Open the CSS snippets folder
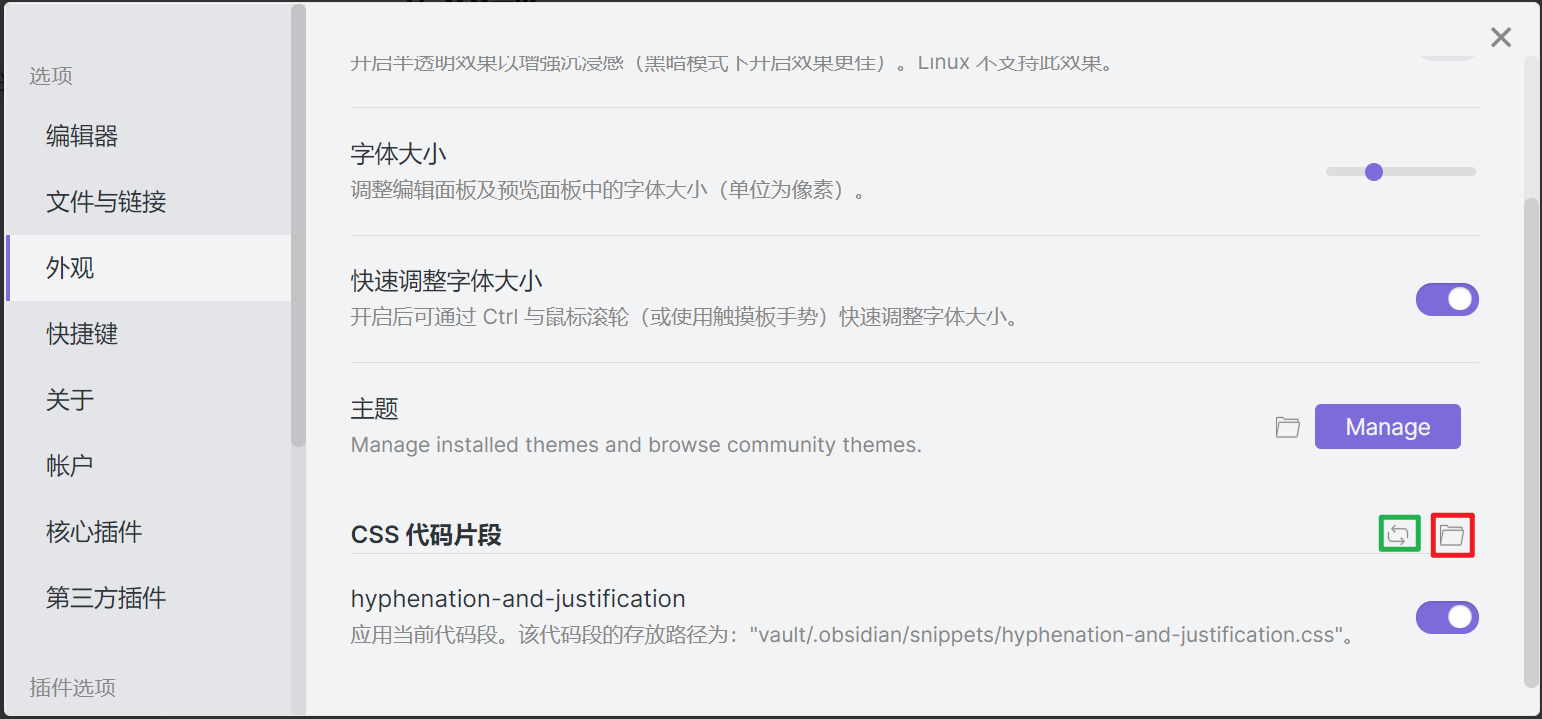The width and height of the screenshot is (1542, 719). [1452, 534]
